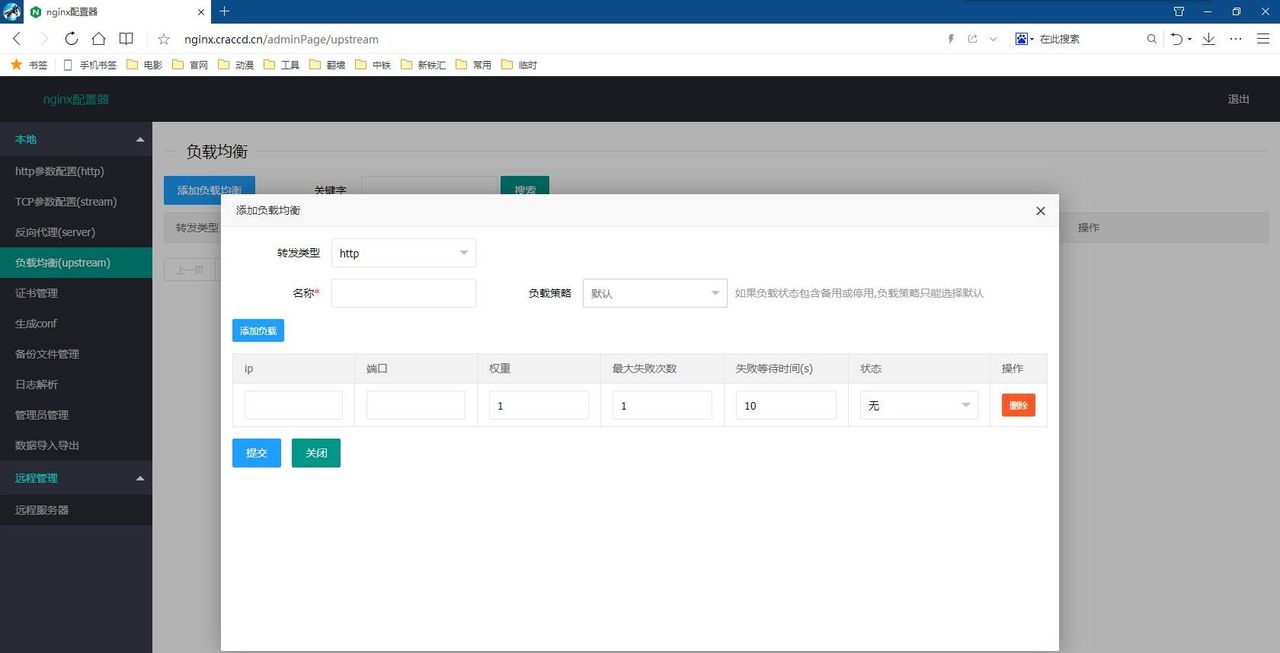Click the orange 删除 delete button
This screenshot has height=653, width=1280.
point(1018,405)
